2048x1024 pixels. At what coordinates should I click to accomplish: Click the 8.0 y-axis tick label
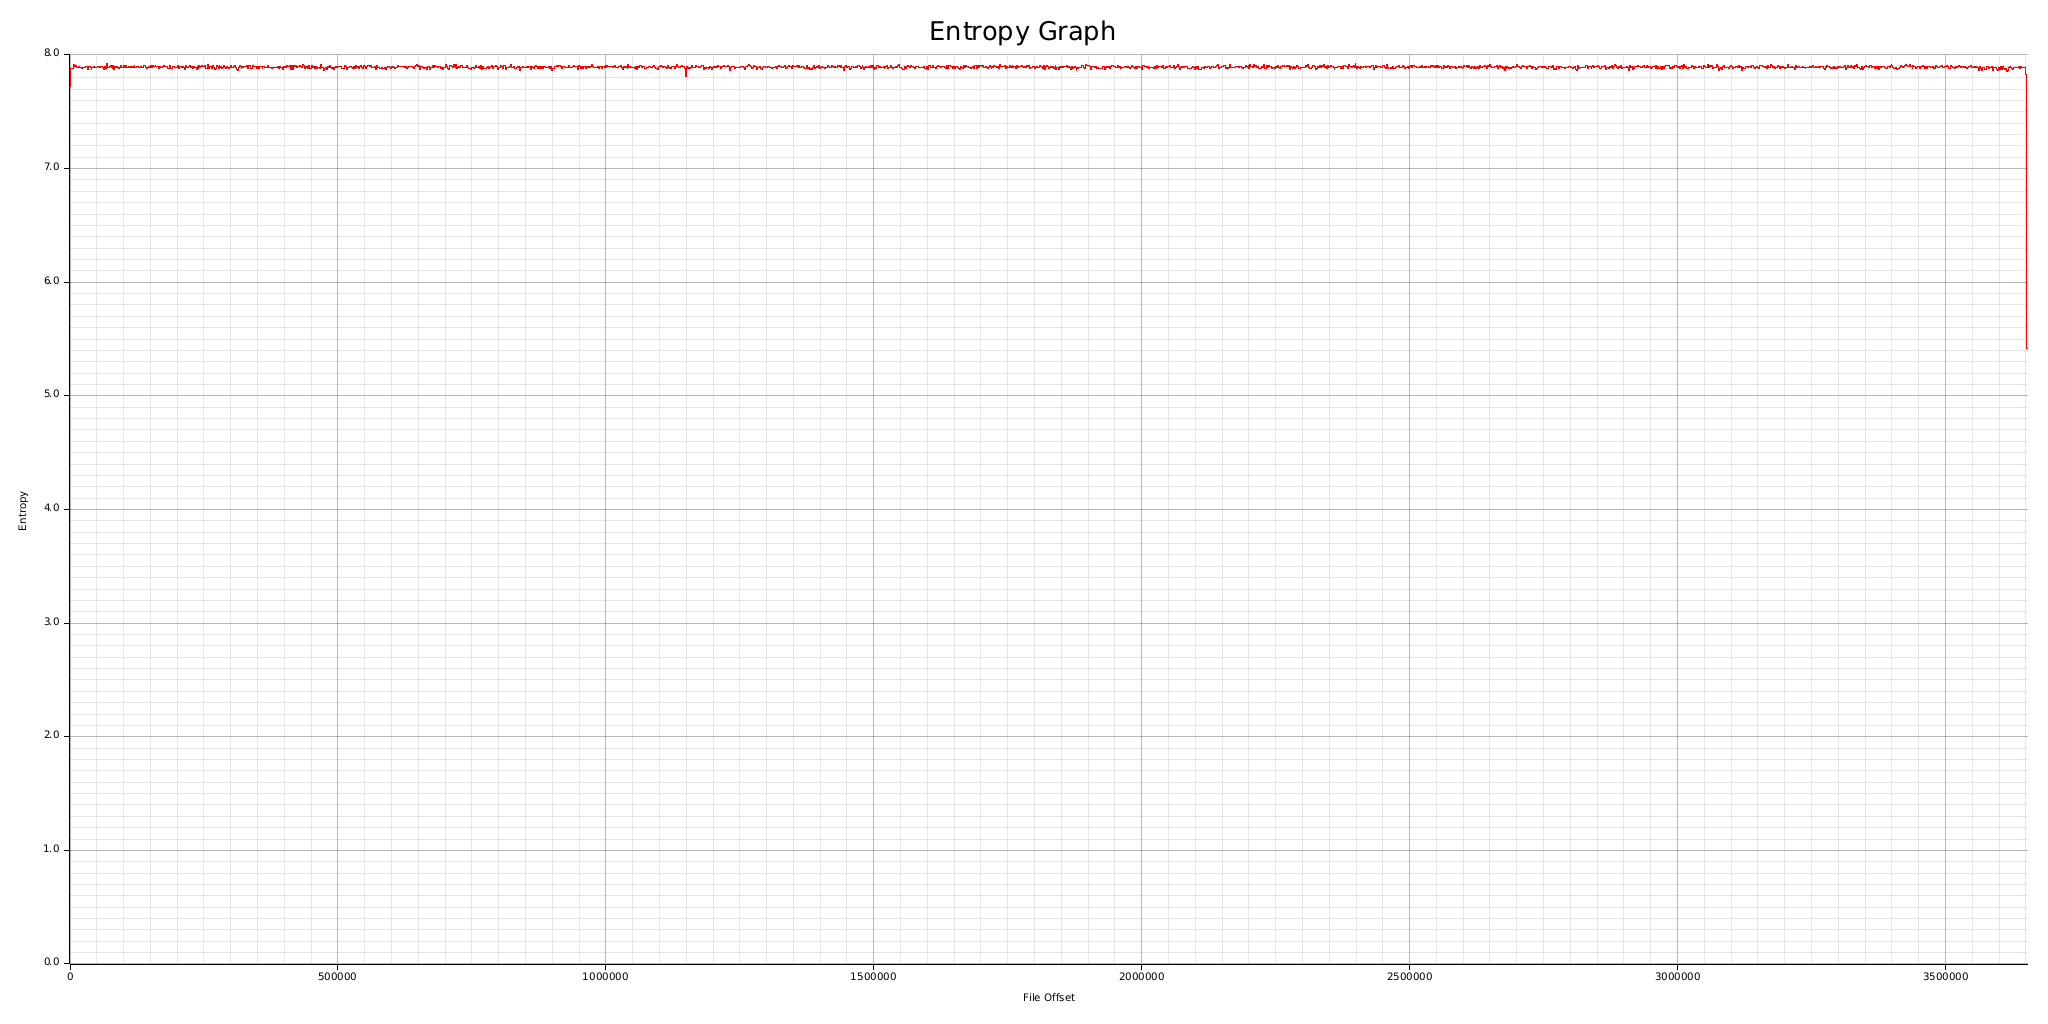[x=51, y=53]
